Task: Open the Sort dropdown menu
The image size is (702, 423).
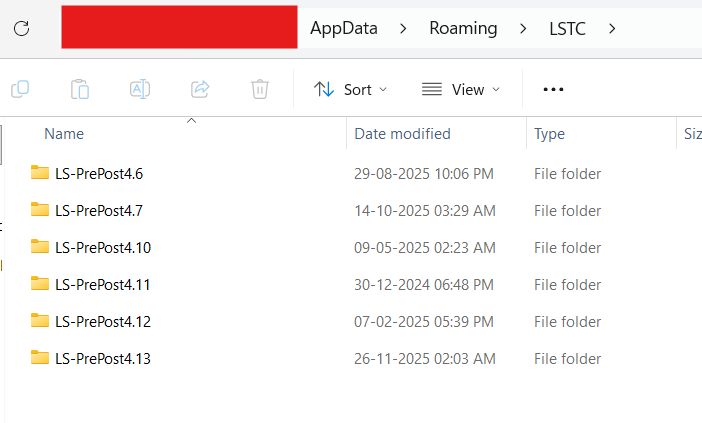Action: (x=351, y=89)
